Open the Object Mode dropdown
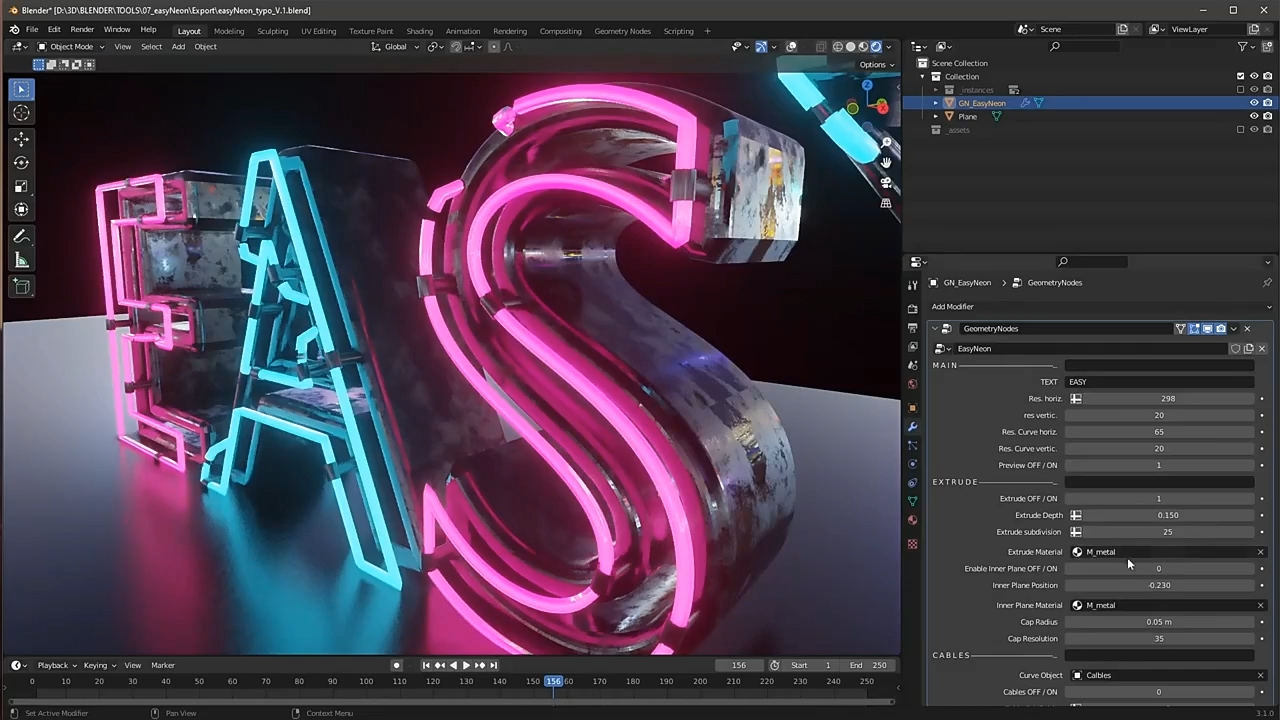This screenshot has height=720, width=1280. click(71, 46)
